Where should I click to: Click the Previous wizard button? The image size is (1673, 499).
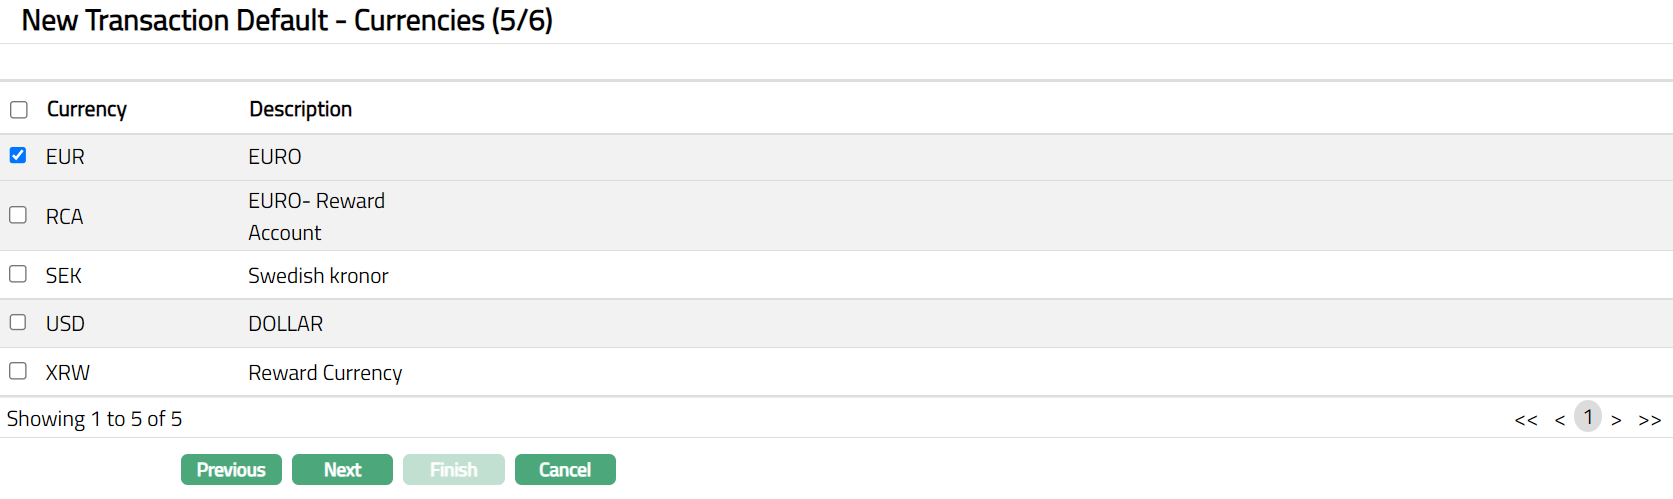231,470
